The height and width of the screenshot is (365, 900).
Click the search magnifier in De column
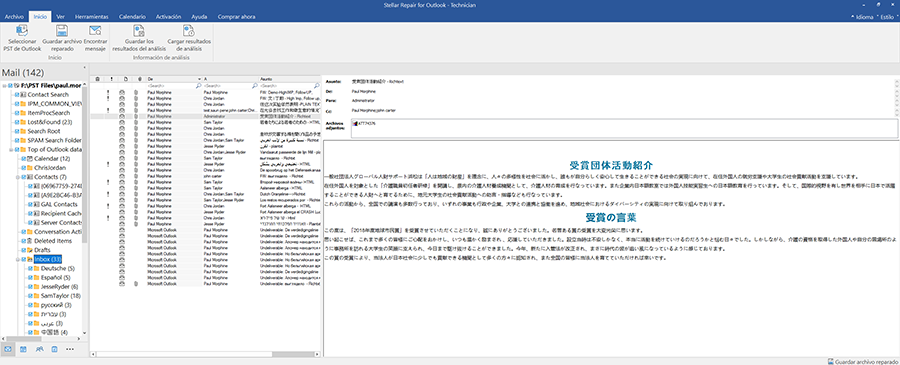coord(199,85)
